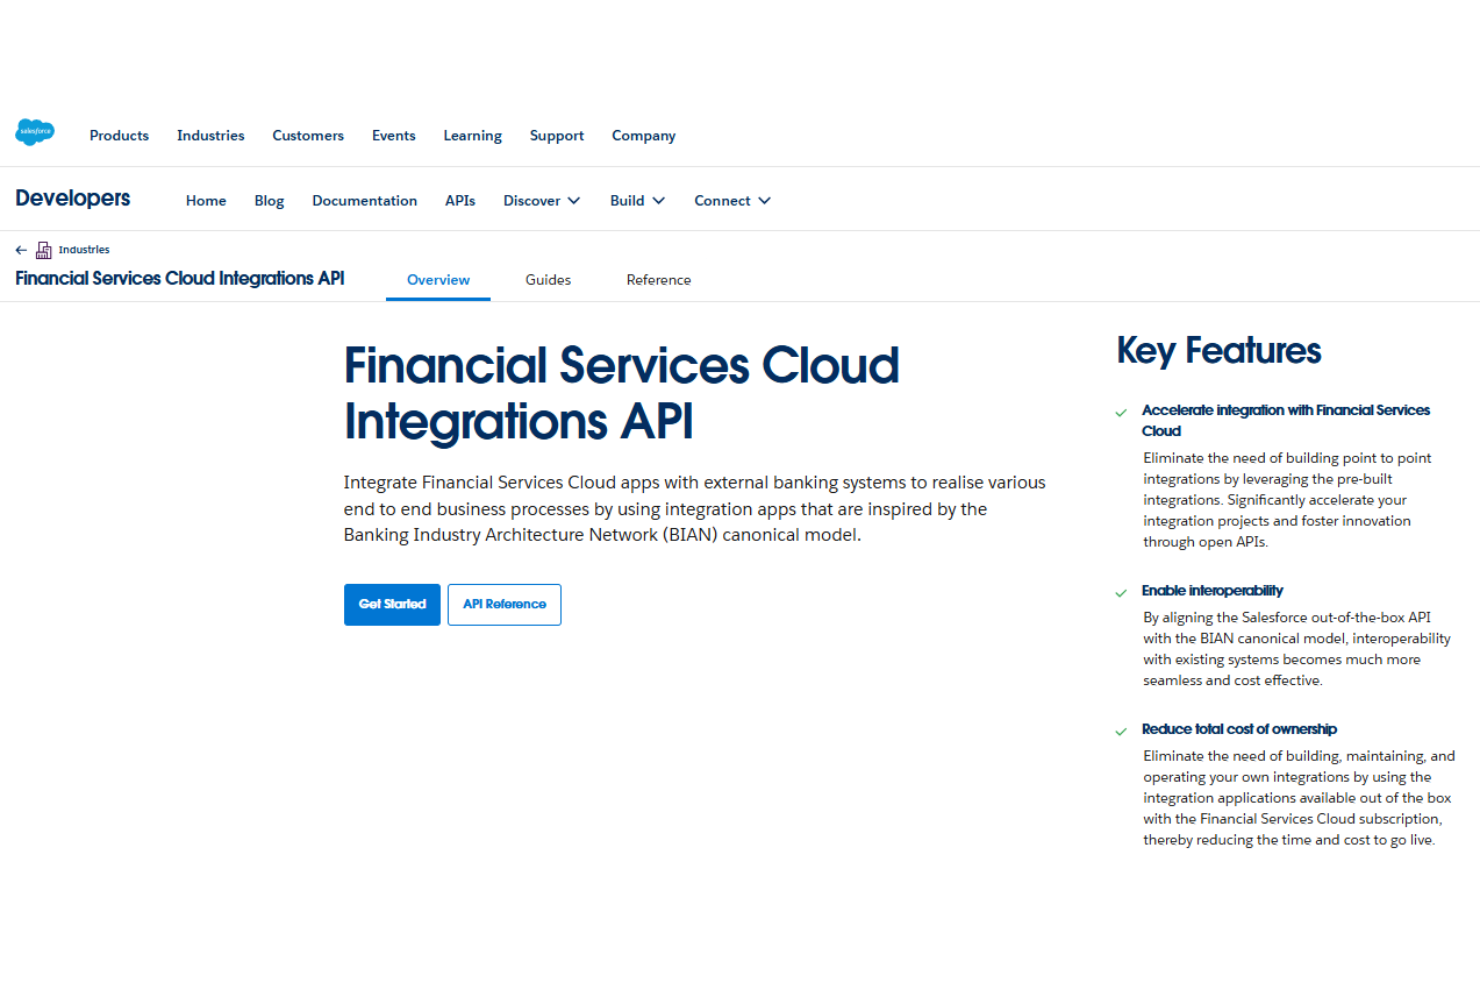Viewport: 1480px width, 987px height.
Task: Expand the Connect menu
Action: 731,200
